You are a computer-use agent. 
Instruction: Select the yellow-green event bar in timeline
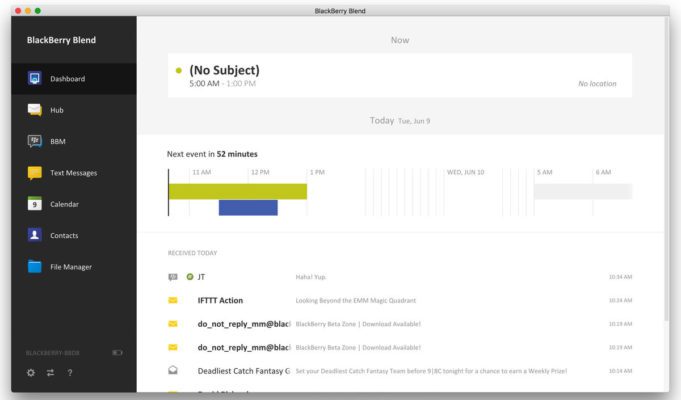pos(238,192)
